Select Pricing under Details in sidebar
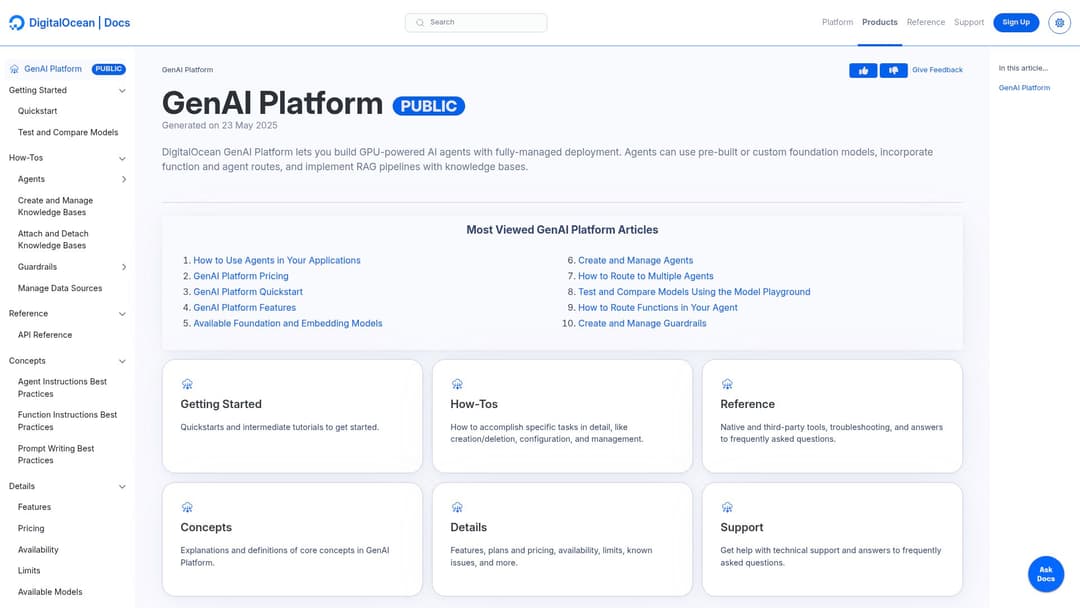Screen dimensions: 1080x608 coord(31,528)
